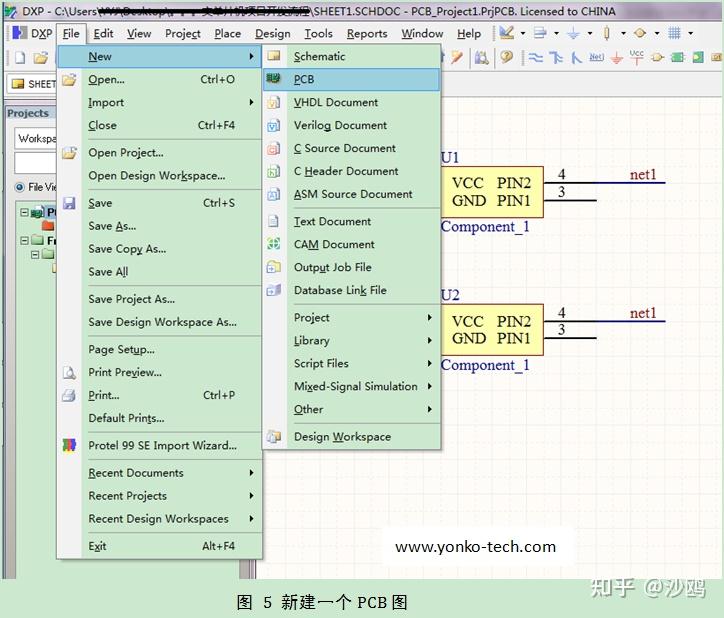Click the ASM Source Document icon
724x618 pixels.
[x=273, y=194]
